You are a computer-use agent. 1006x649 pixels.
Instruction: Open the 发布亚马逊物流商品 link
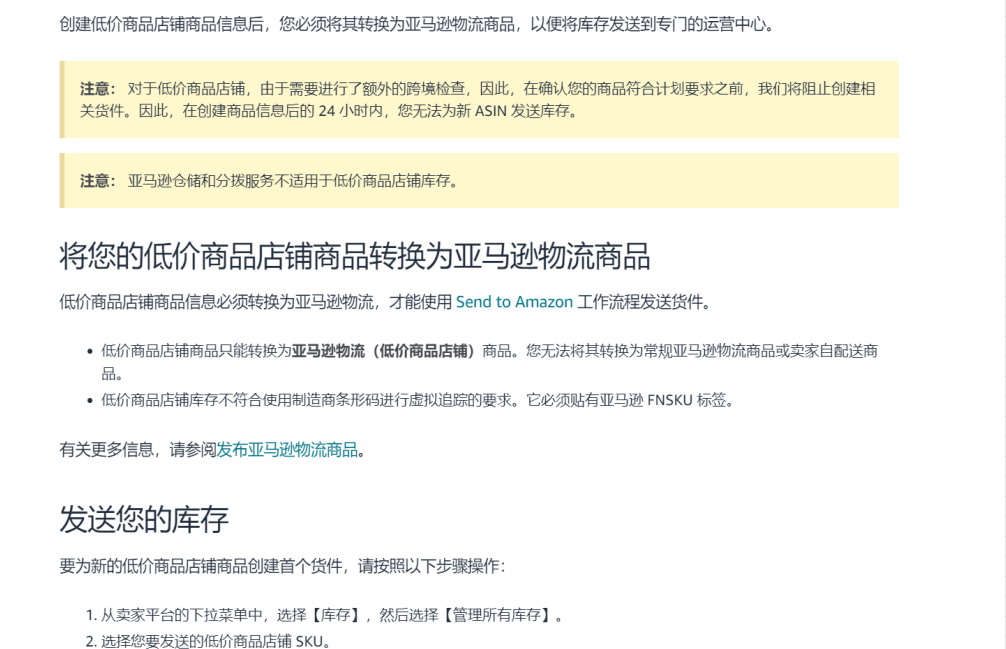[287, 450]
